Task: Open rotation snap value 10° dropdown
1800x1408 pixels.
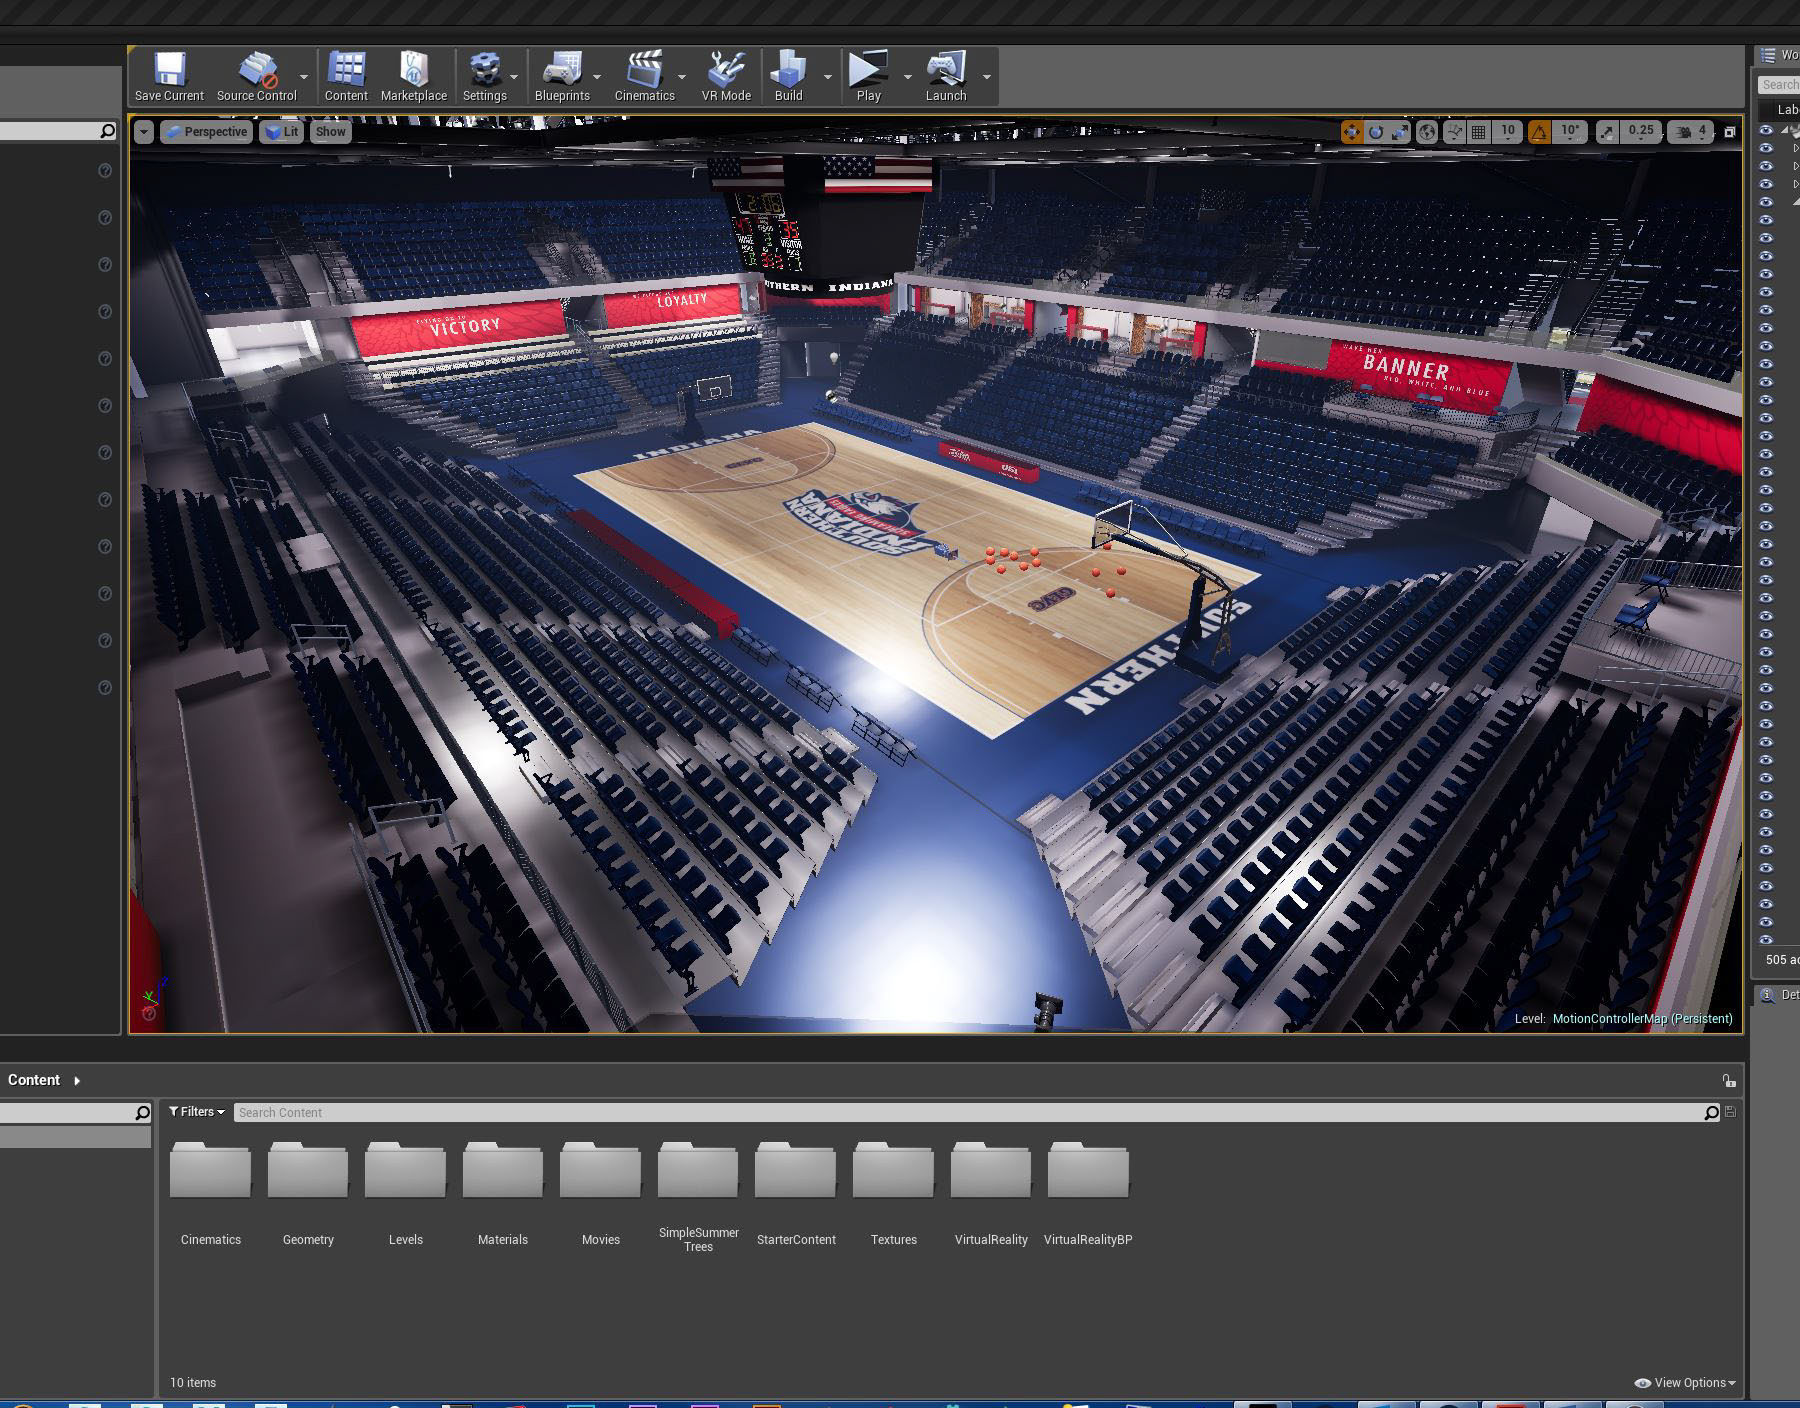Action: tap(1571, 132)
